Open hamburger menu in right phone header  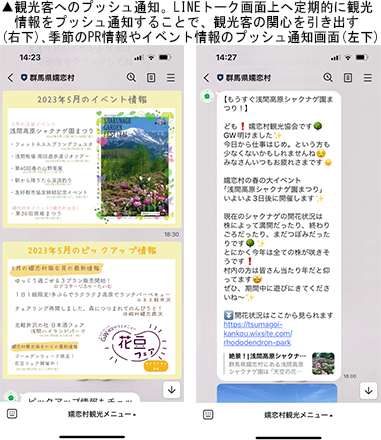pos(368,78)
